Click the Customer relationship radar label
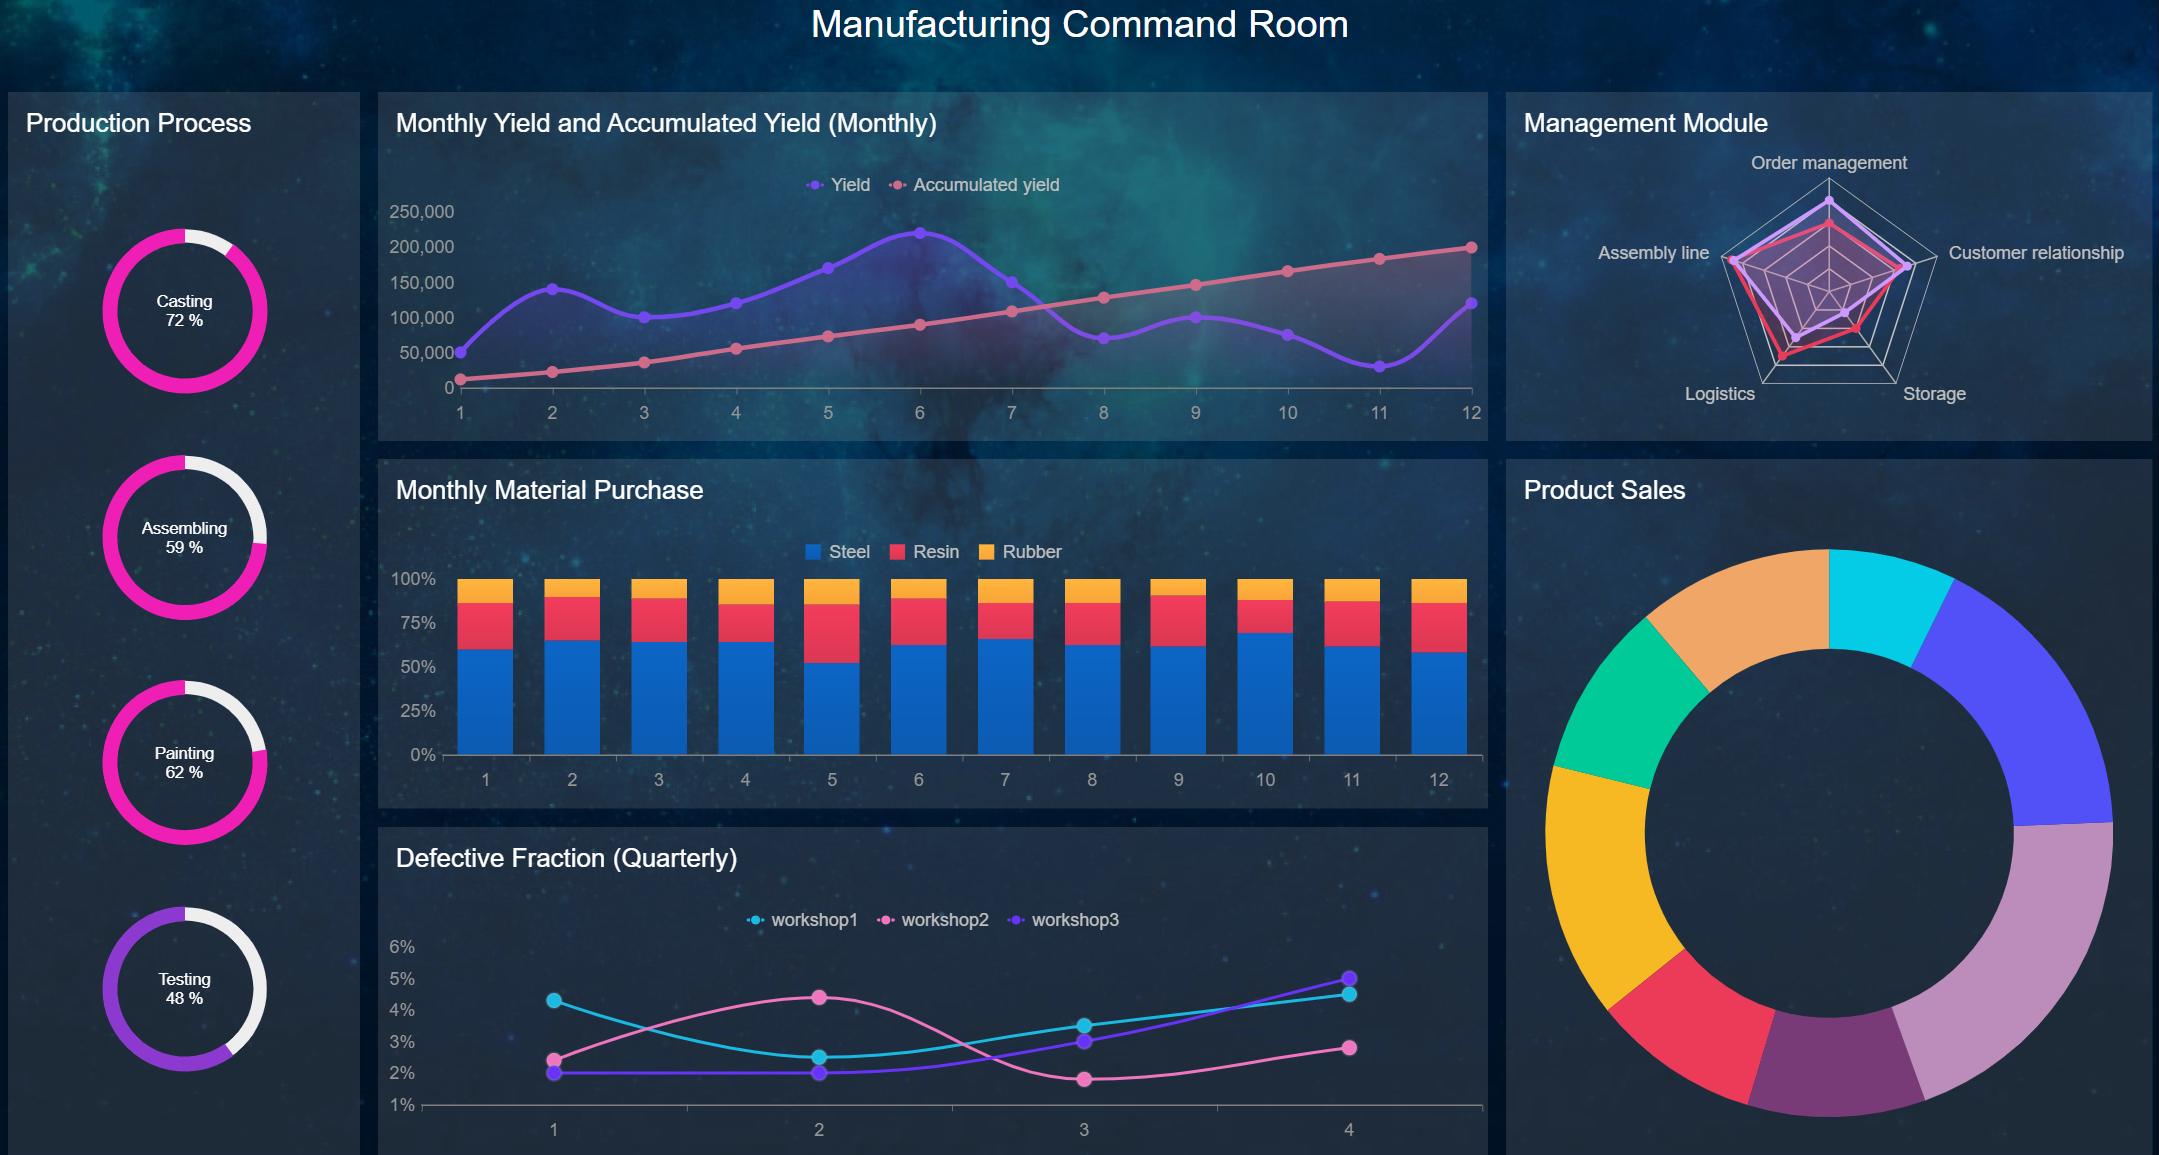This screenshot has height=1155, width=2159. tap(2035, 253)
